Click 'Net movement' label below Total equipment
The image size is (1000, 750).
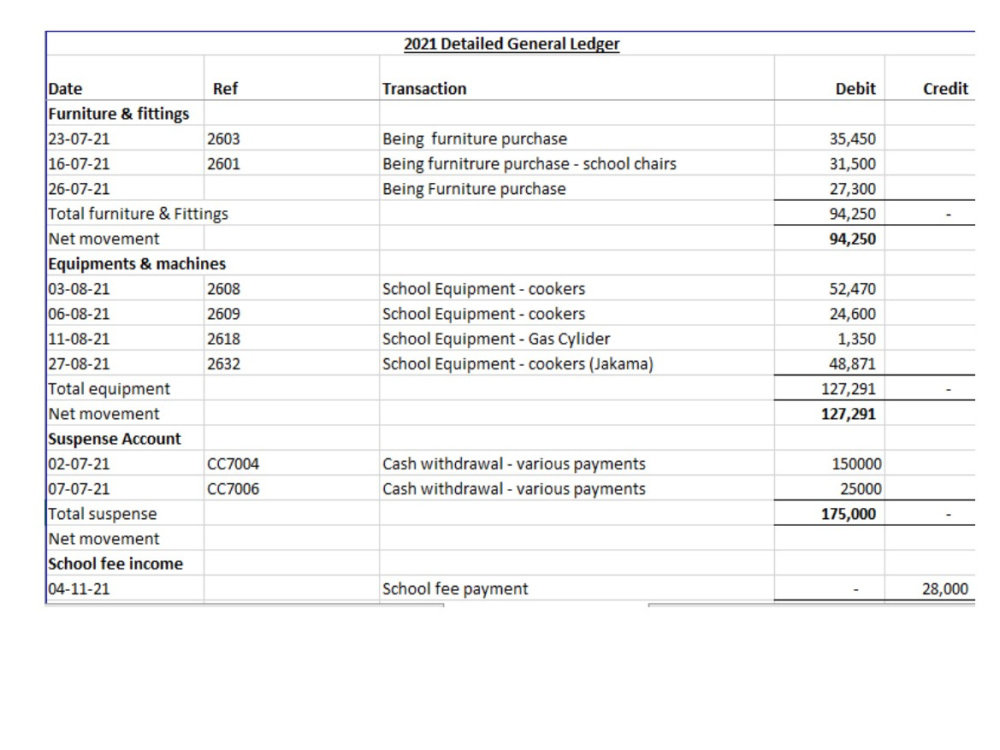(x=104, y=414)
